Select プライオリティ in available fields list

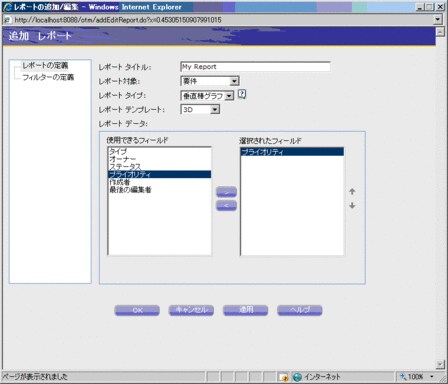159,174
